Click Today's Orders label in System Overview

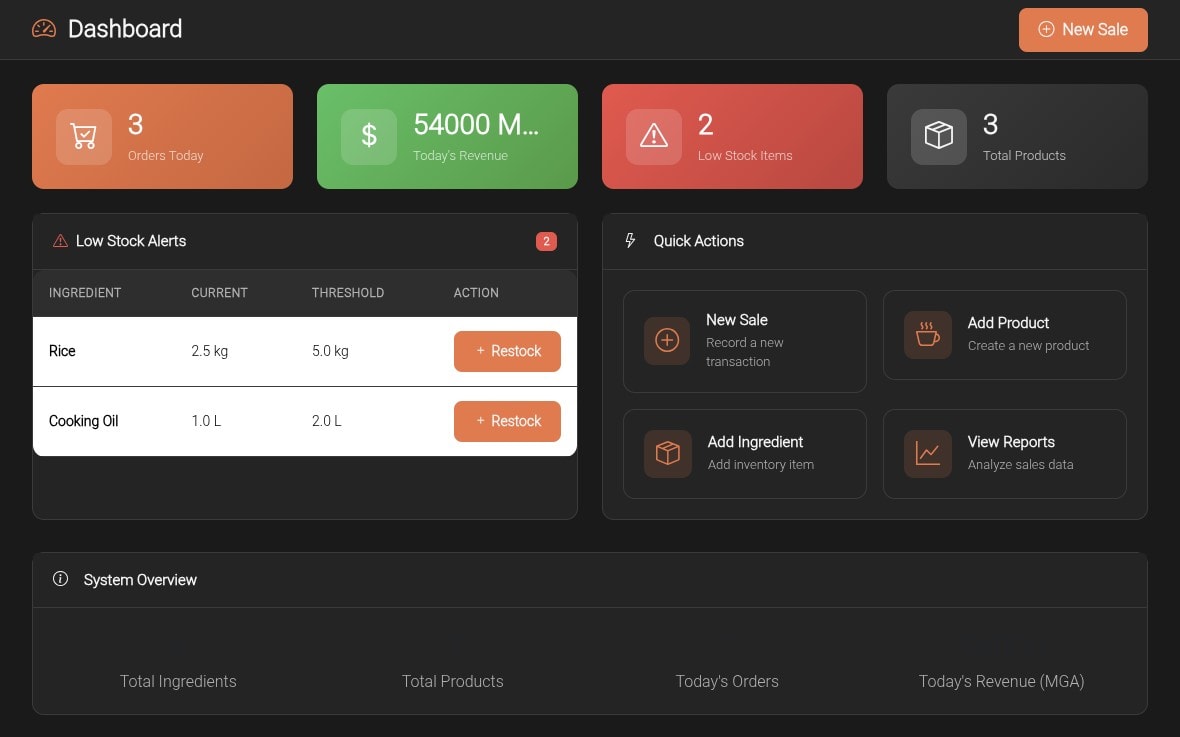pos(727,681)
